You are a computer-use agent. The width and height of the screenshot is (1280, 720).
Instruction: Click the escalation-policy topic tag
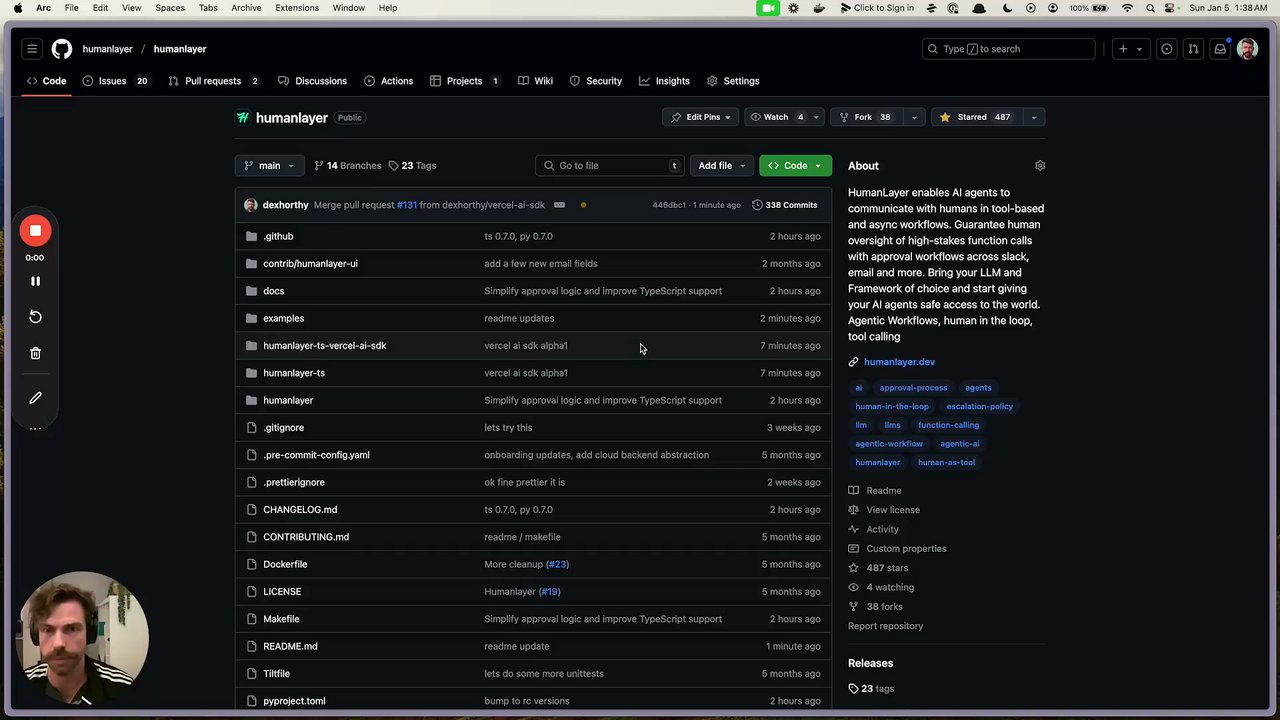[x=980, y=406]
